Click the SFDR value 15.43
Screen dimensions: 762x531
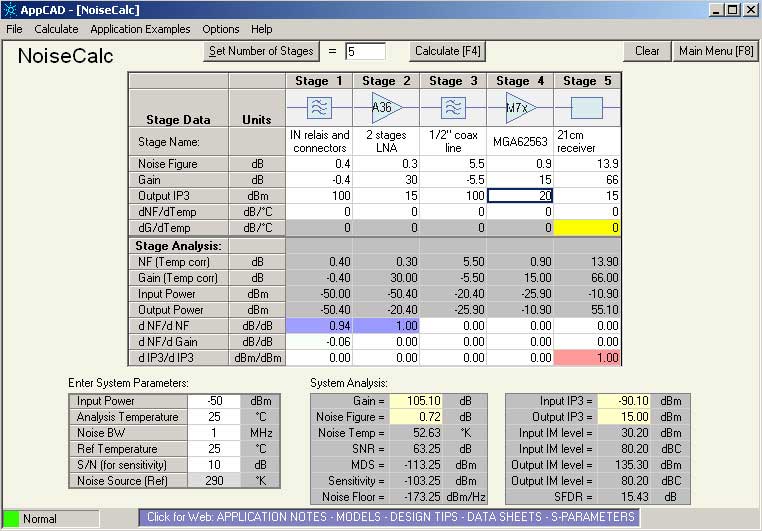[623, 497]
